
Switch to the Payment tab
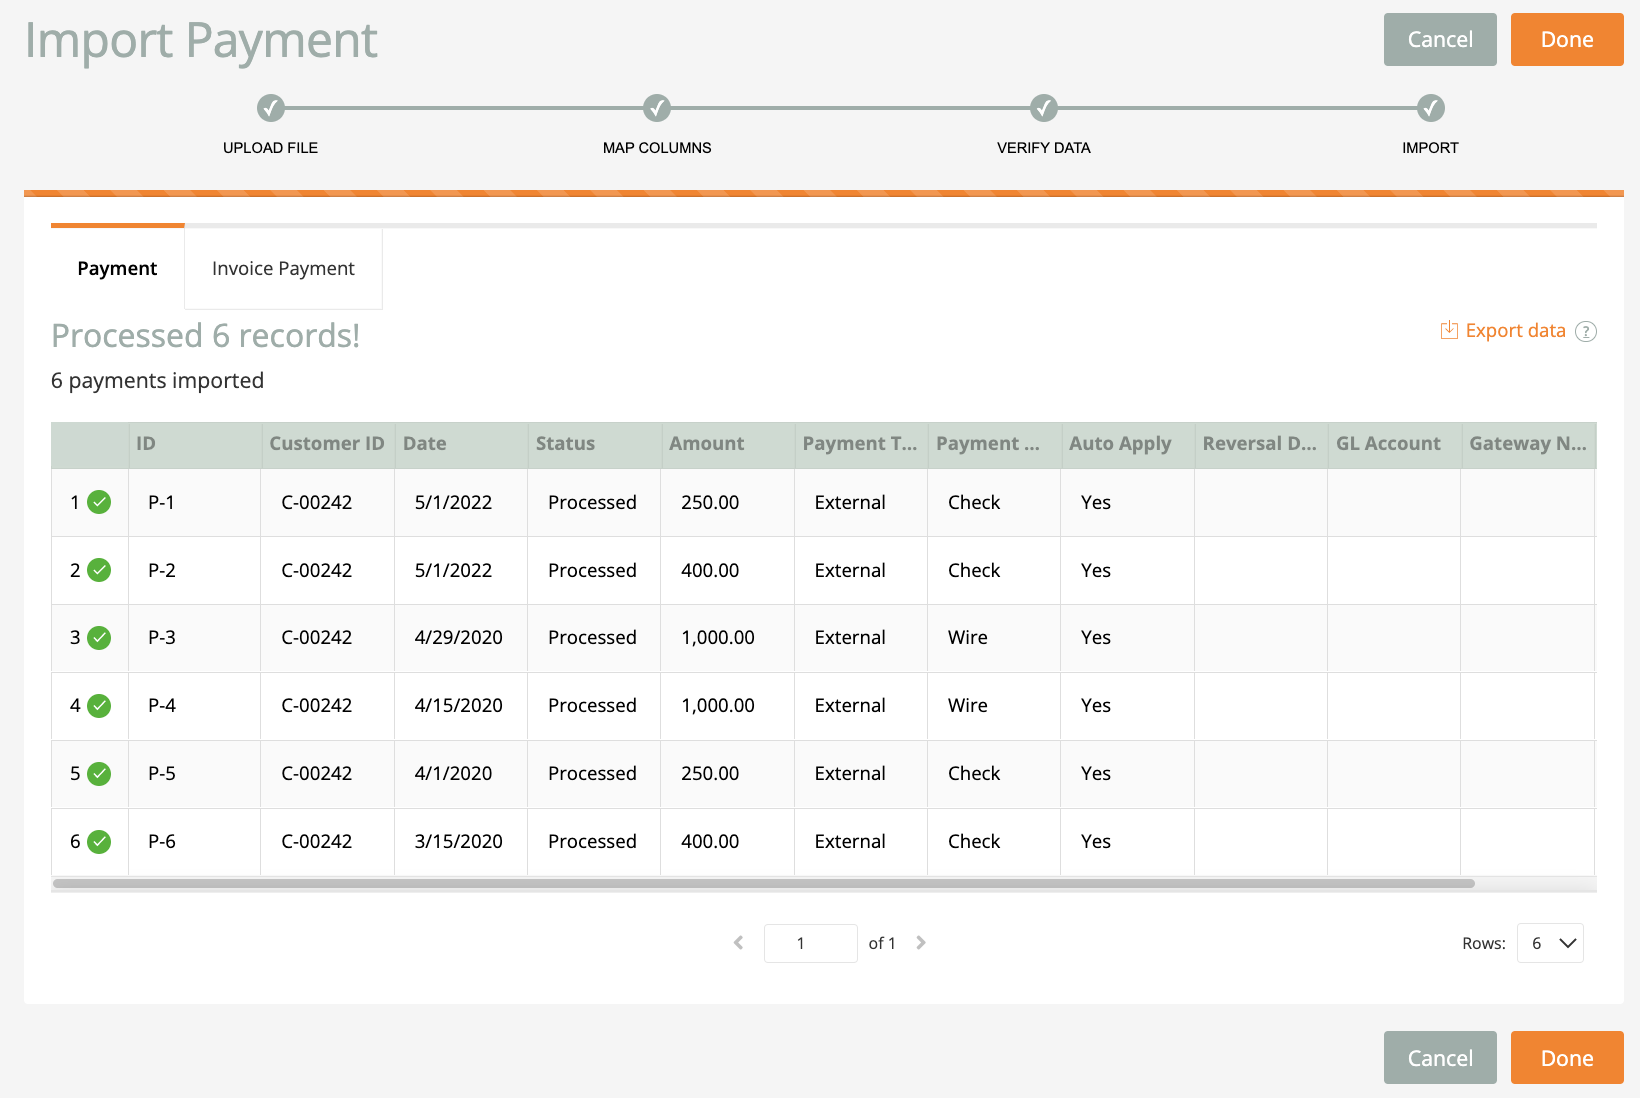pyautogui.click(x=117, y=268)
